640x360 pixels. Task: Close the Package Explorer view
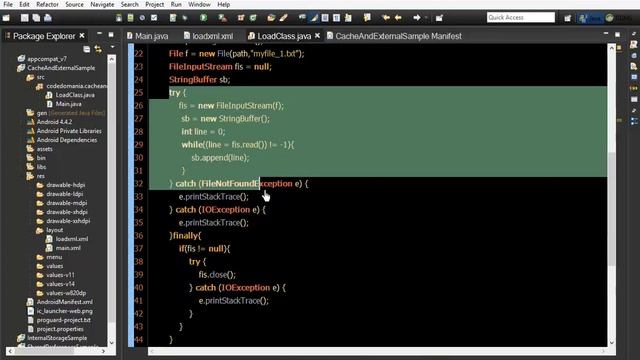coord(82,36)
